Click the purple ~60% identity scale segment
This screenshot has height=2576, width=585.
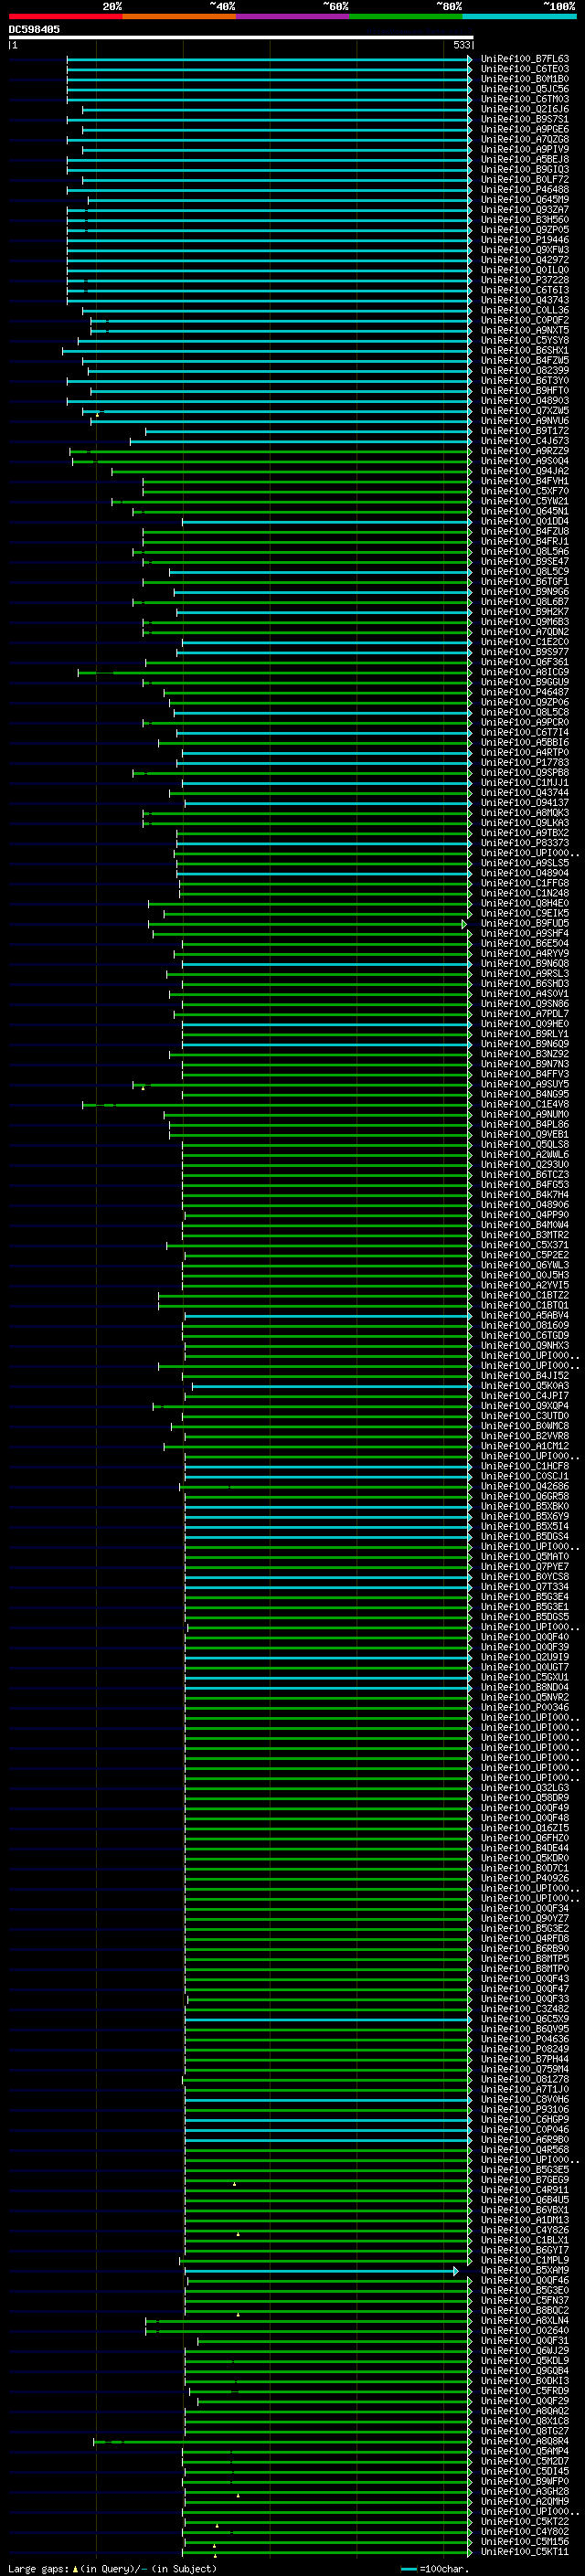point(292,16)
